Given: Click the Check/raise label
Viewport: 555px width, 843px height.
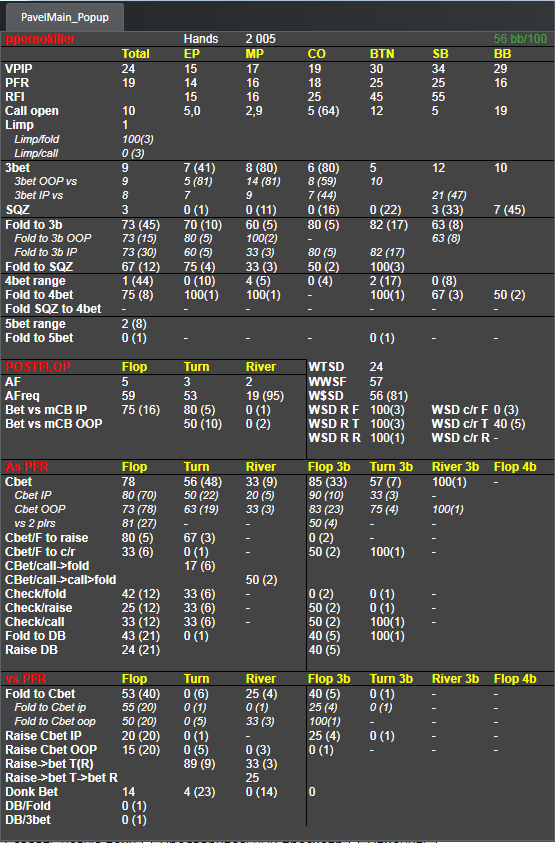Looking at the screenshot, I should (x=38, y=608).
